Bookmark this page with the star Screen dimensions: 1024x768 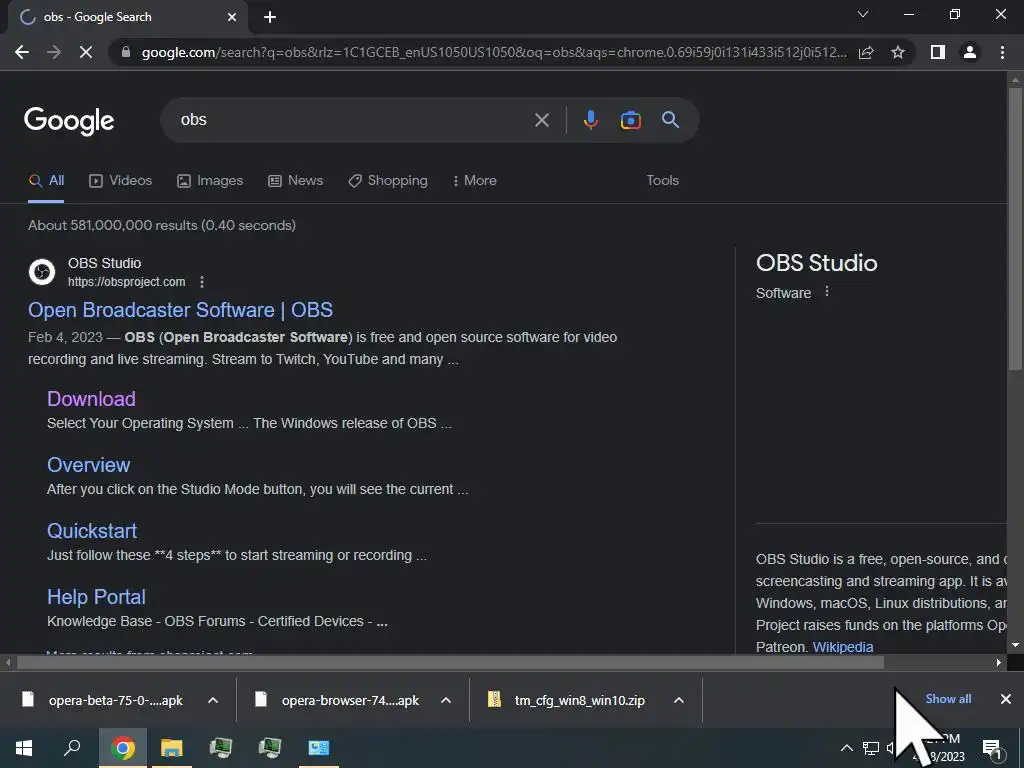pyautogui.click(x=898, y=52)
